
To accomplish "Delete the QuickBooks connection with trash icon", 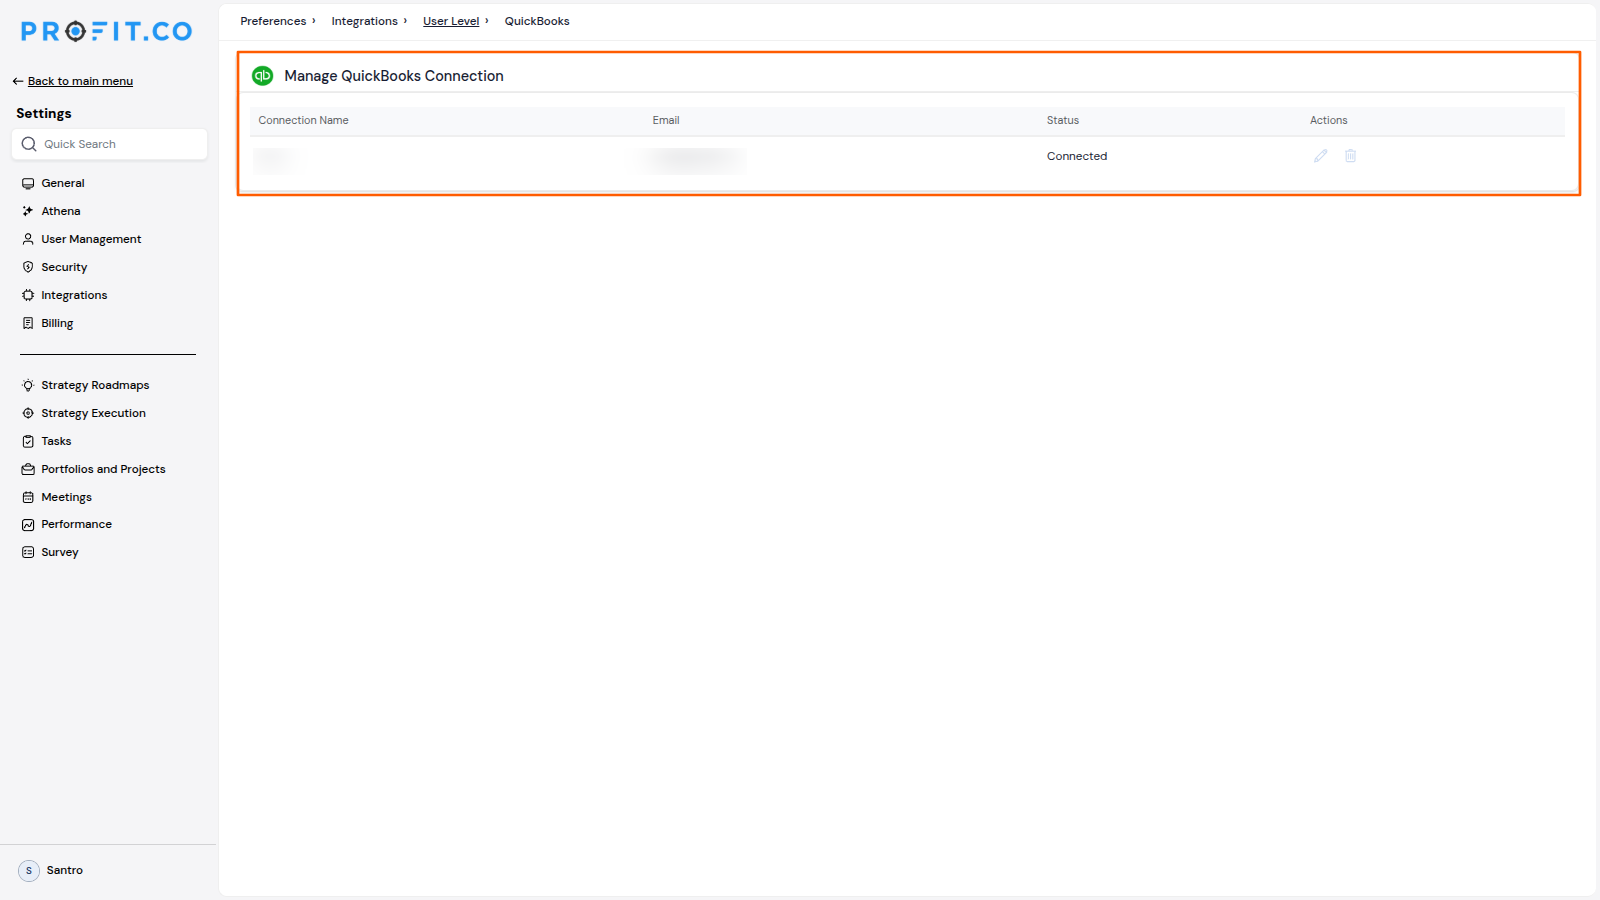I will point(1351,156).
